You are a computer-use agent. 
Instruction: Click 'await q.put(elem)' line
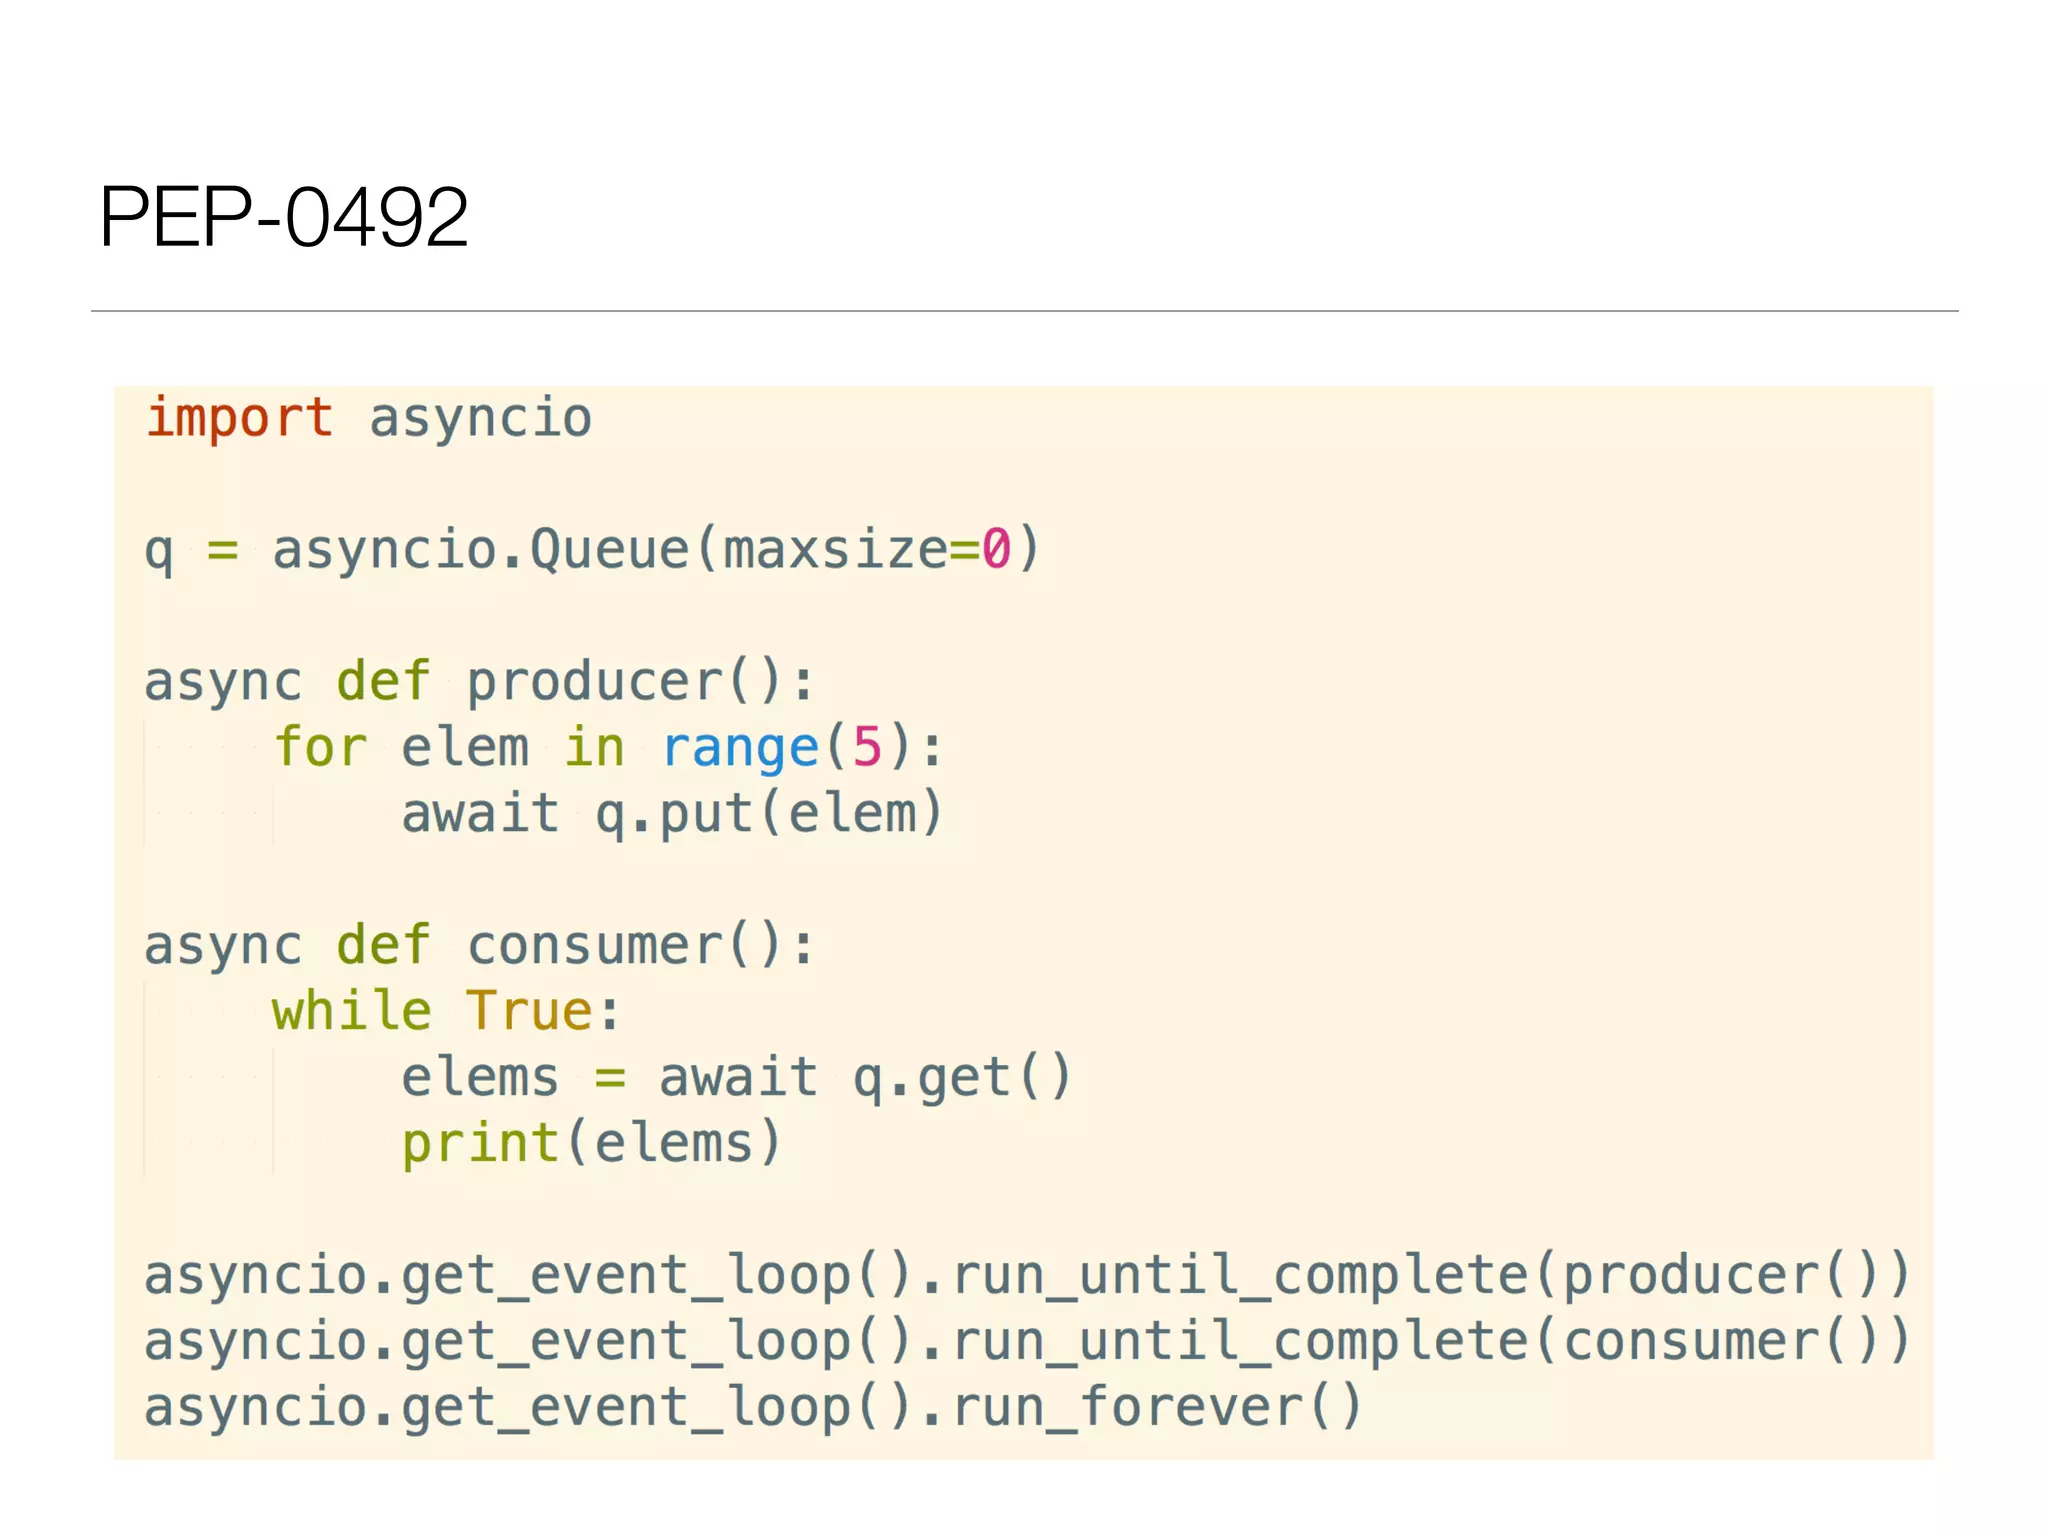point(672,814)
